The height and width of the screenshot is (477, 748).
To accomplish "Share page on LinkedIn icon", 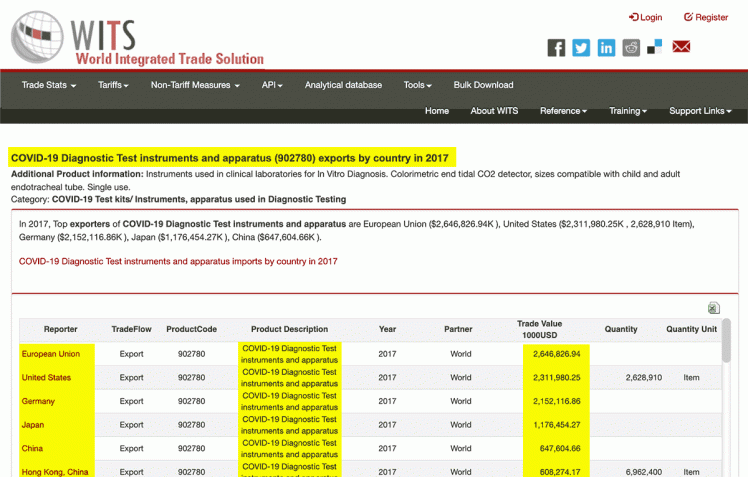I will coord(606,48).
